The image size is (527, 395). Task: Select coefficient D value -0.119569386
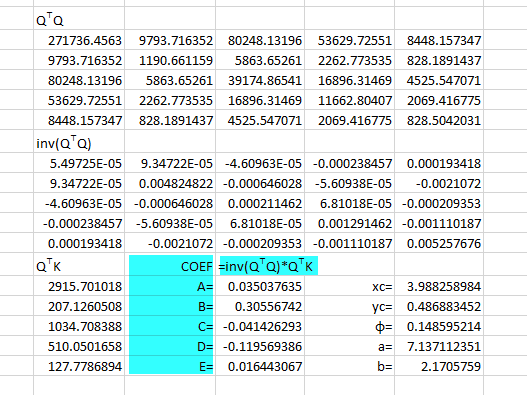[x=260, y=346]
